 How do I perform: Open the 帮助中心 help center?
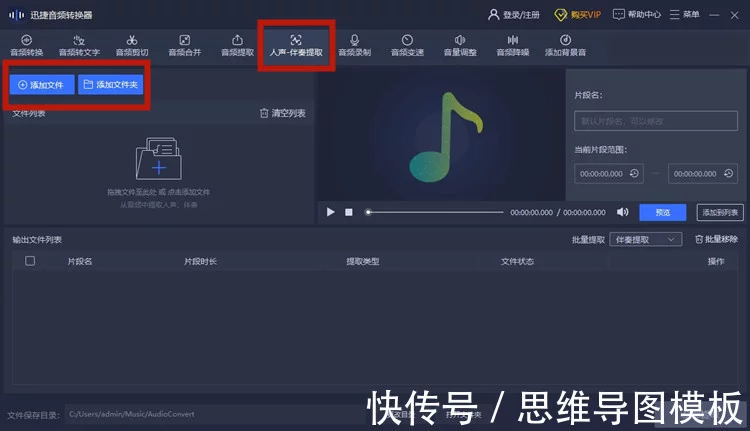click(x=637, y=15)
